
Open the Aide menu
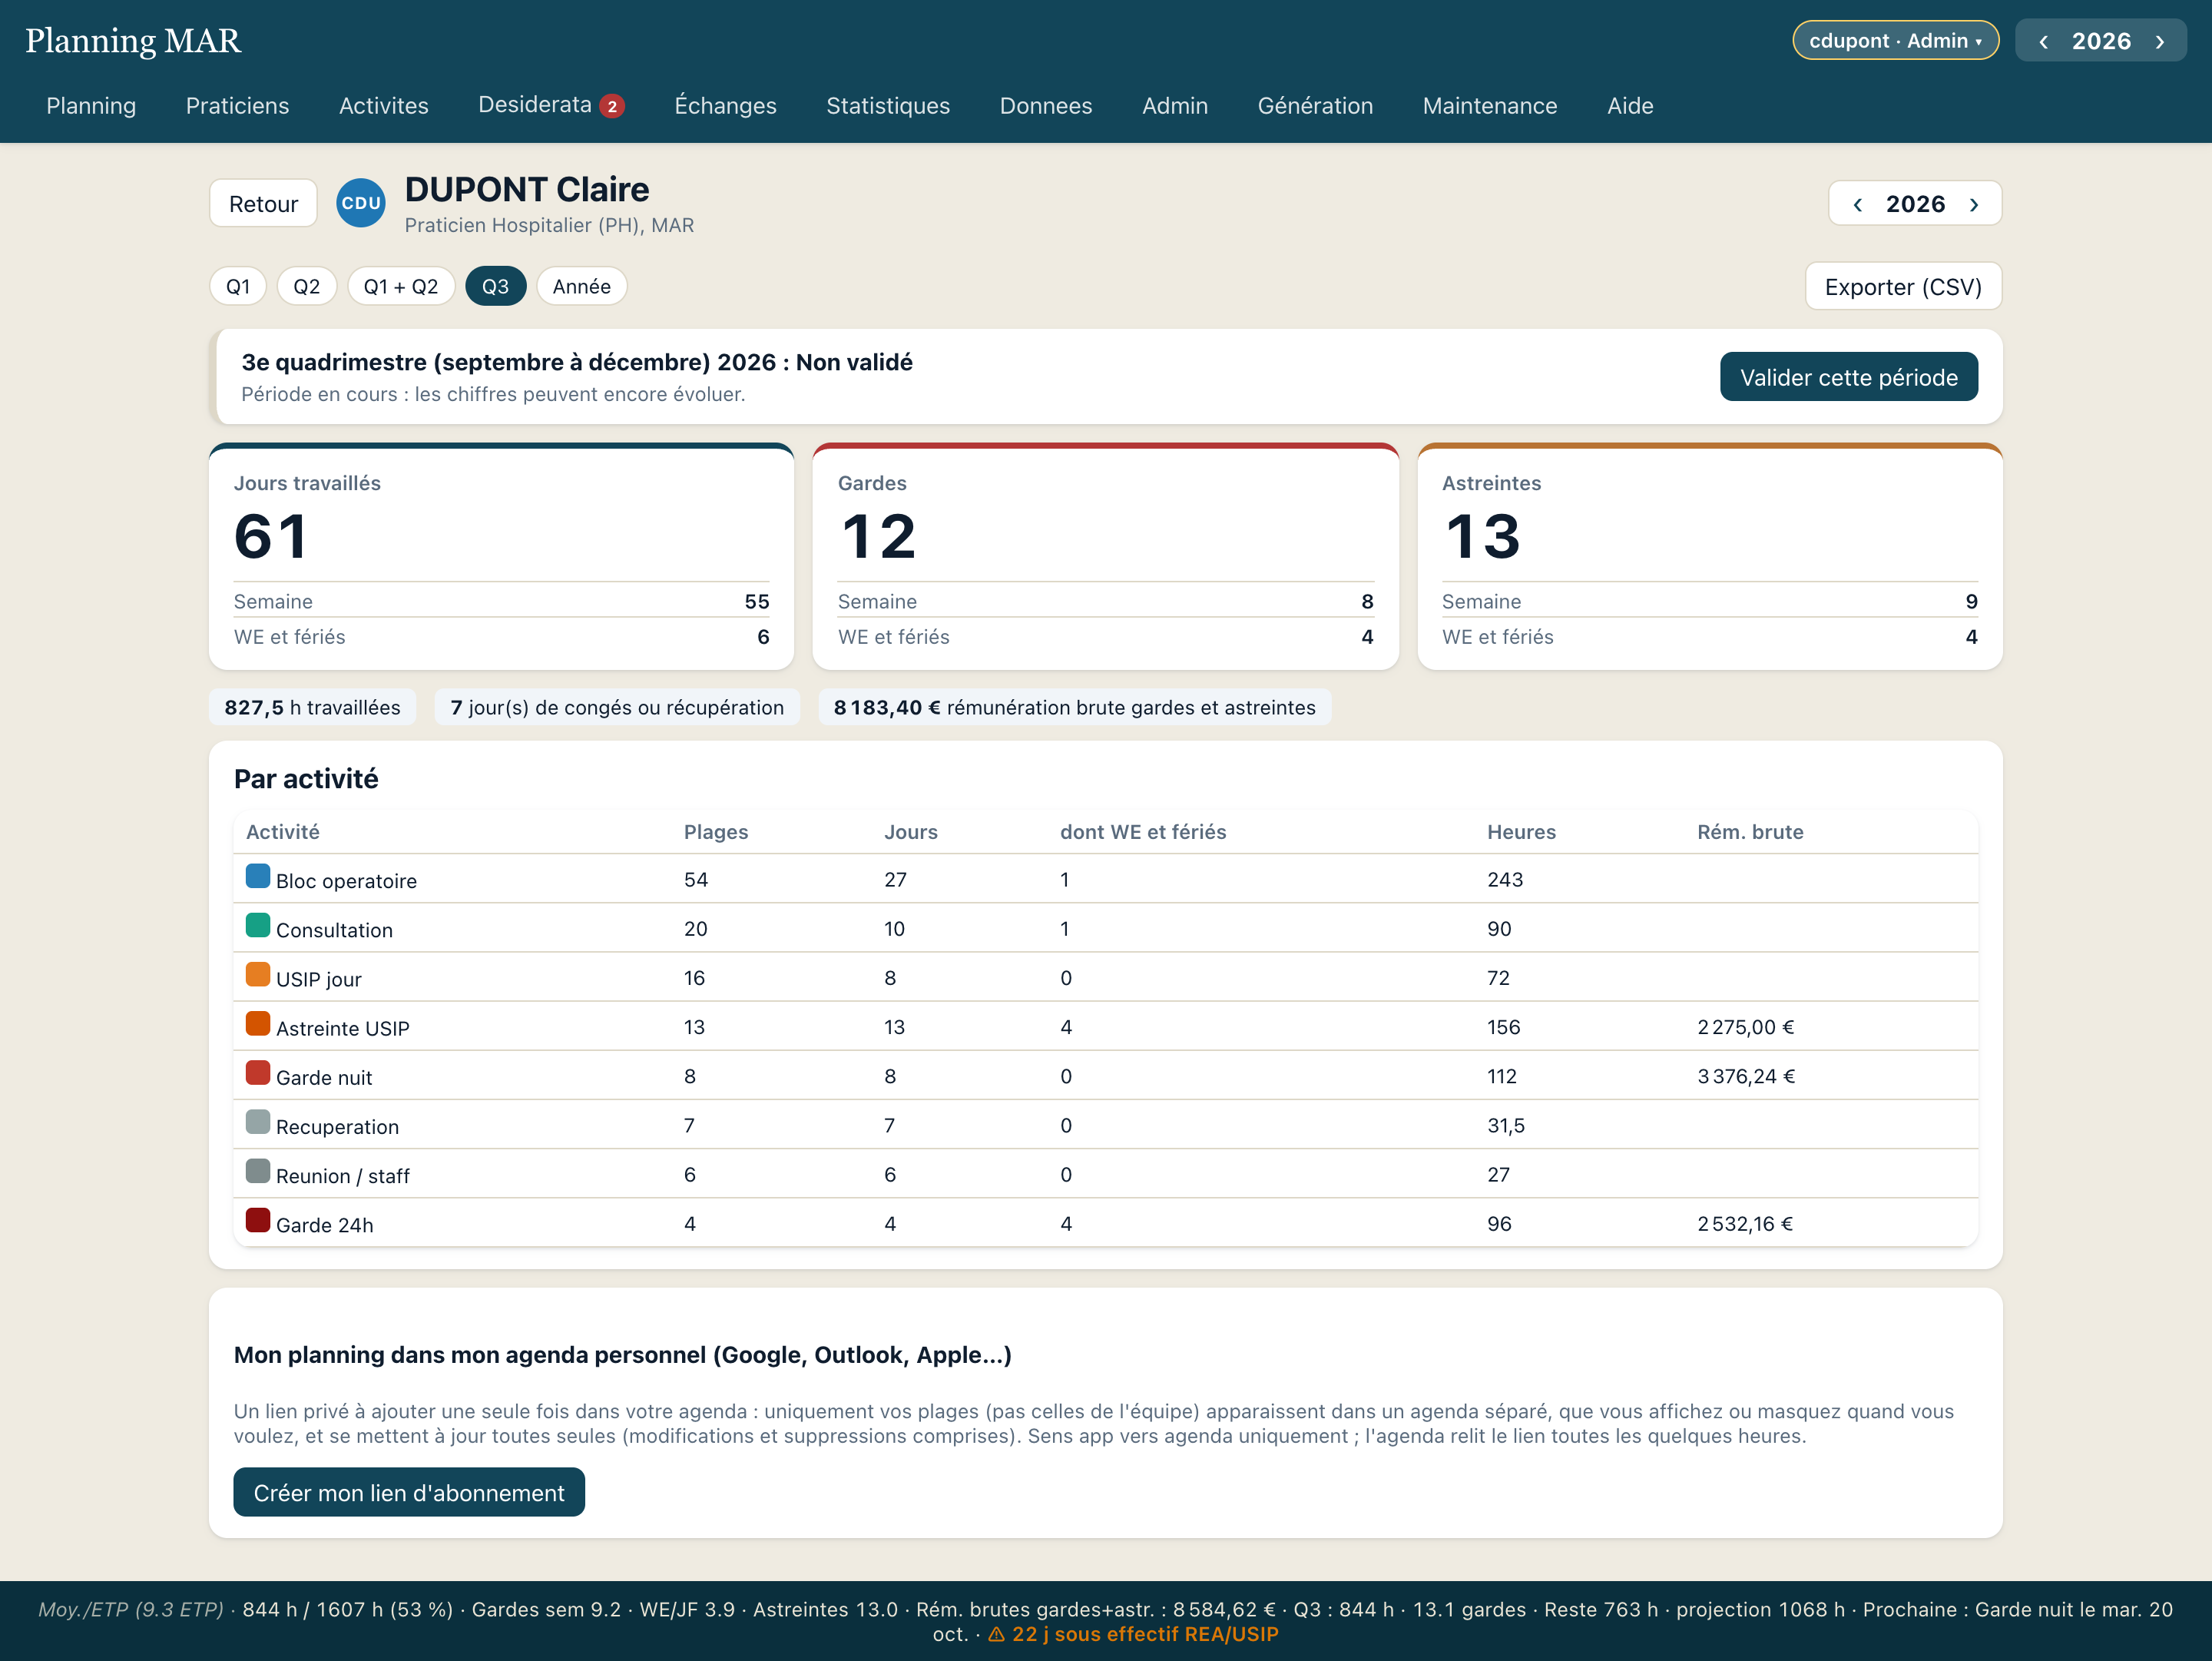(1630, 106)
